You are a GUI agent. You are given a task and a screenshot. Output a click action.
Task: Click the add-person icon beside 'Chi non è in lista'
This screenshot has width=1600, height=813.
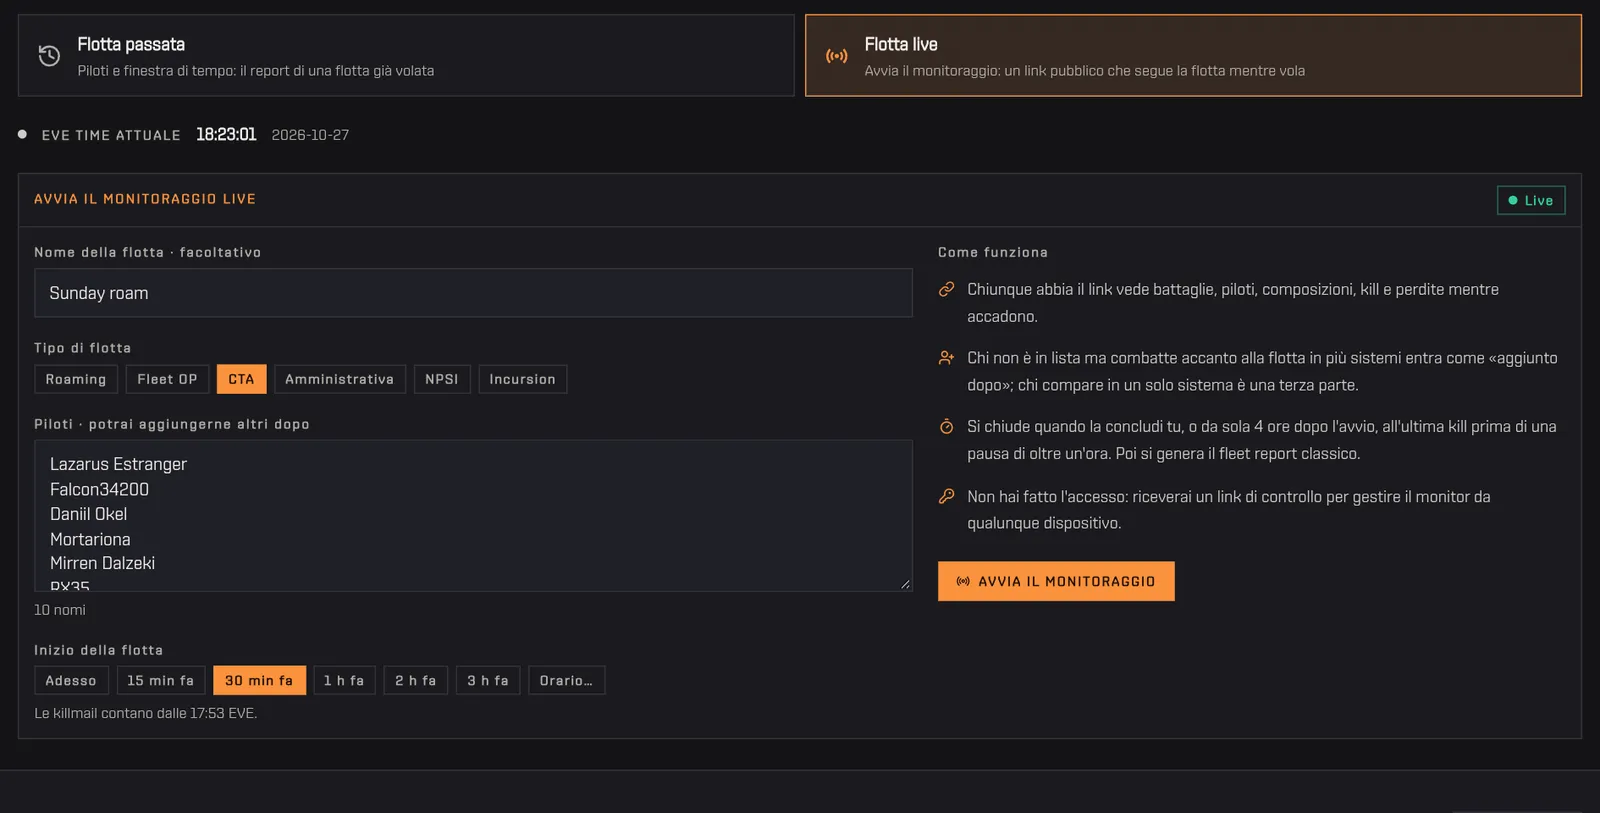tap(946, 358)
